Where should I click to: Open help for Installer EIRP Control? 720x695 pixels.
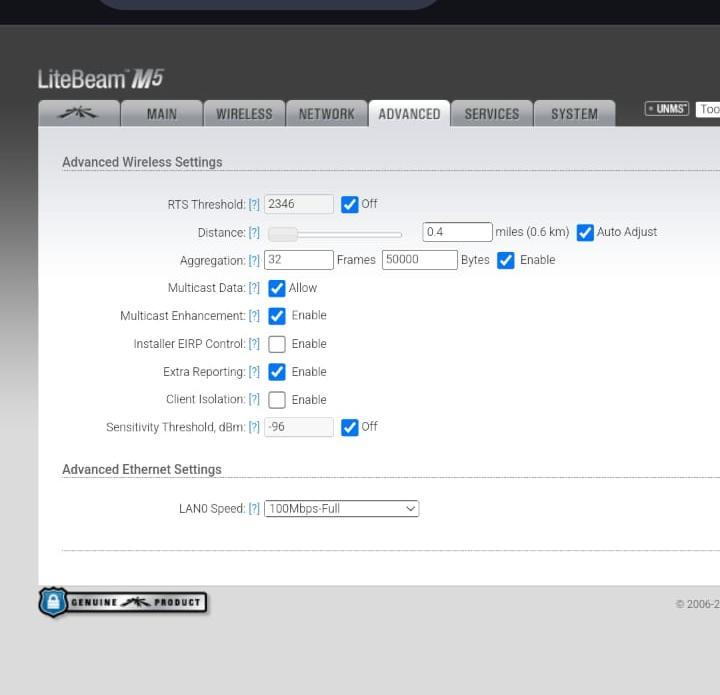pos(254,344)
